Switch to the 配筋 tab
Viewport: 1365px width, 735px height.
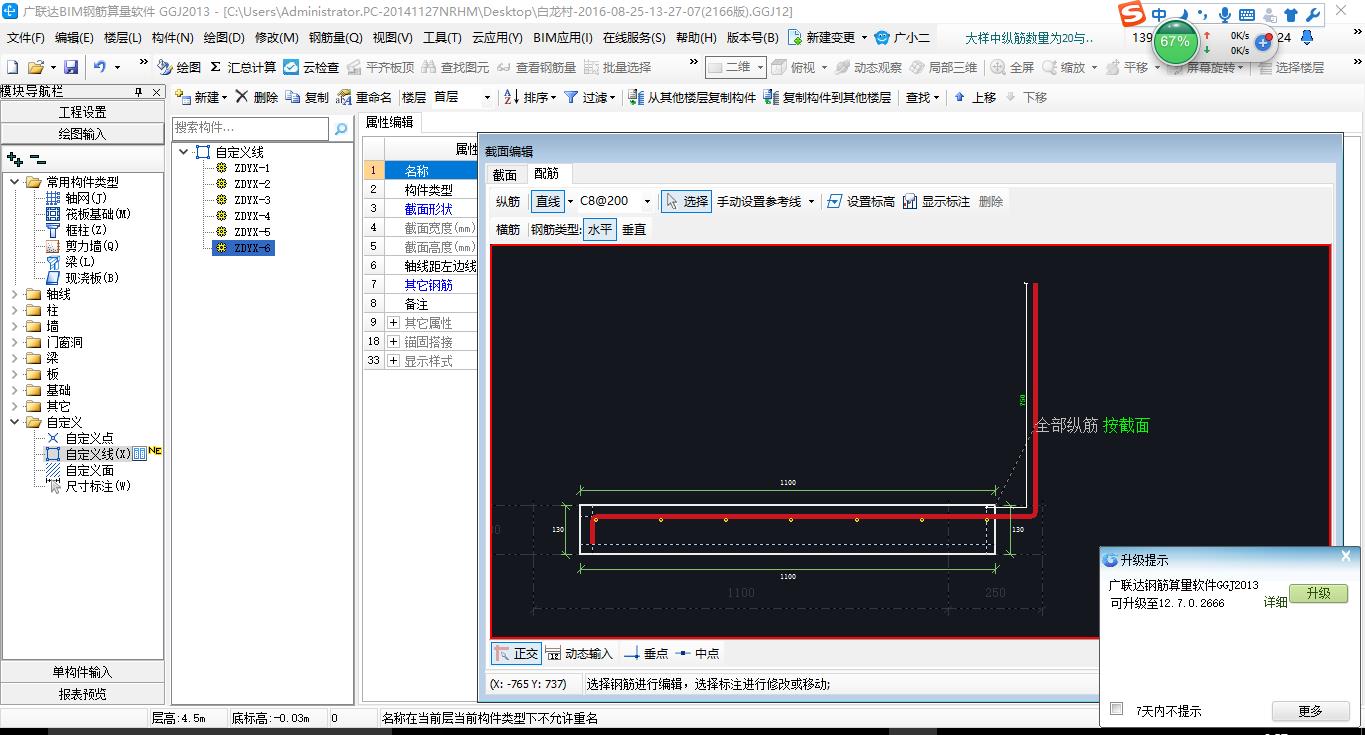(x=546, y=174)
